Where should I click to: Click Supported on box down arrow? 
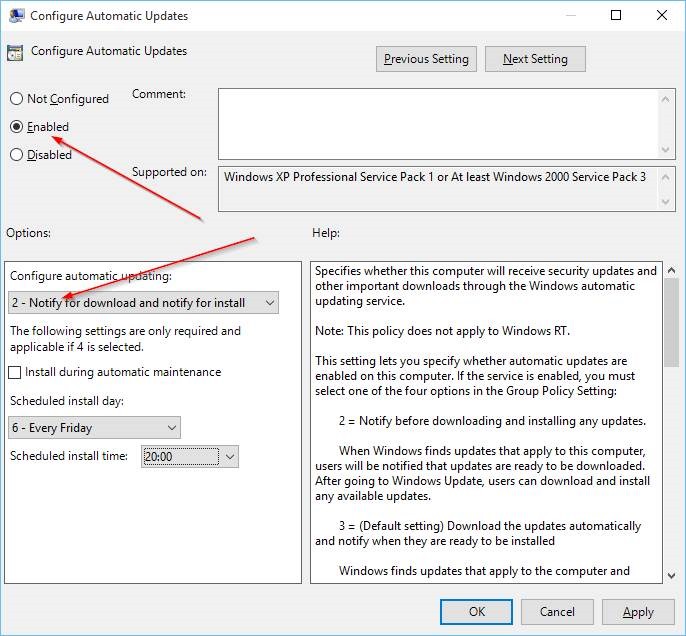tap(665, 202)
